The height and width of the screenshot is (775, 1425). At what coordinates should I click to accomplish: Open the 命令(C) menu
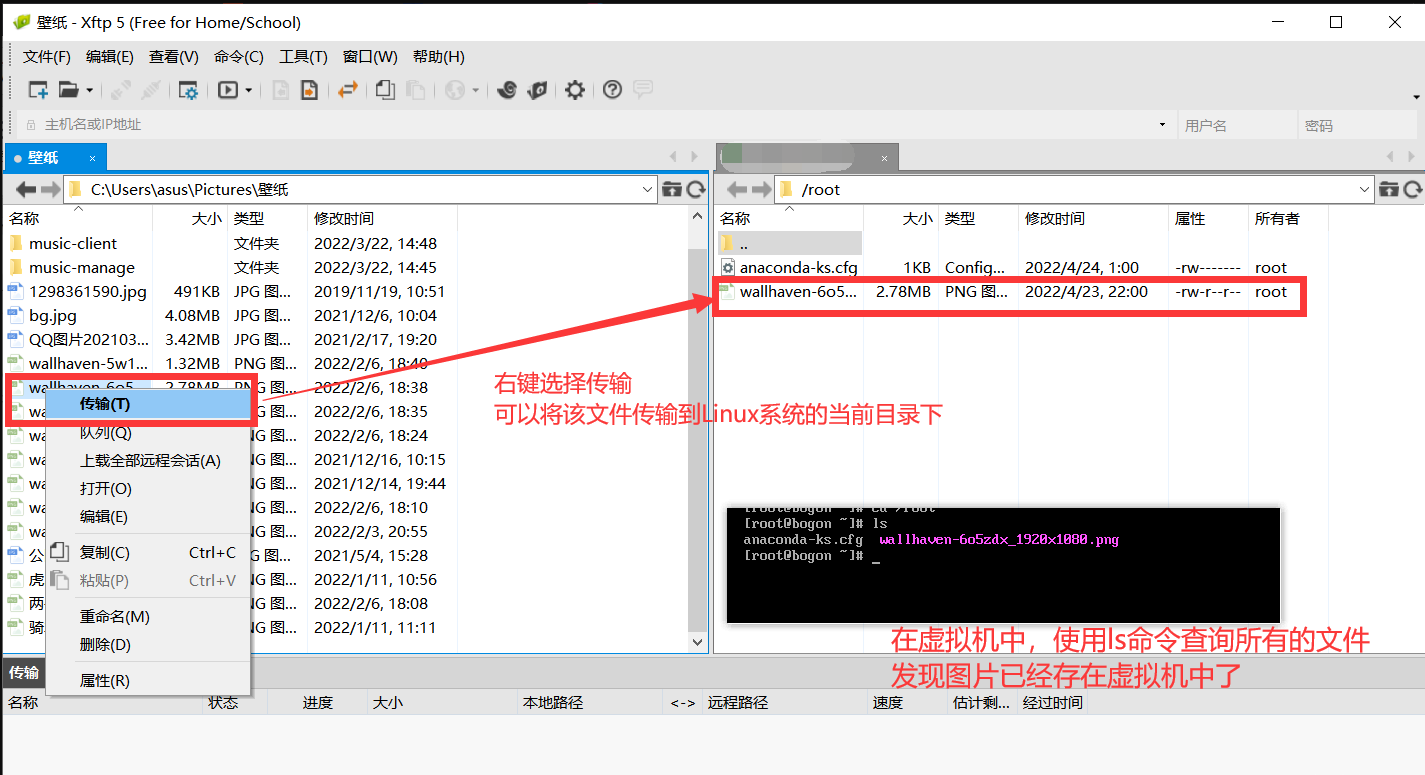(x=239, y=57)
